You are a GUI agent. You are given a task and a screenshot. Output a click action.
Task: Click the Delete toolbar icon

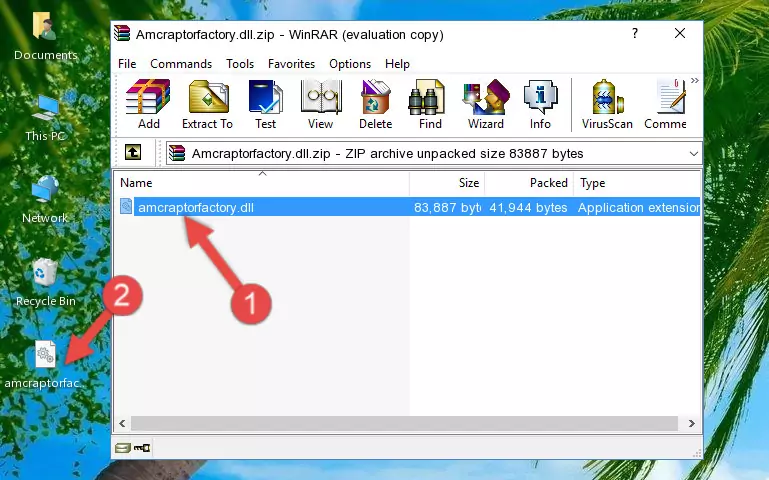[x=375, y=104]
